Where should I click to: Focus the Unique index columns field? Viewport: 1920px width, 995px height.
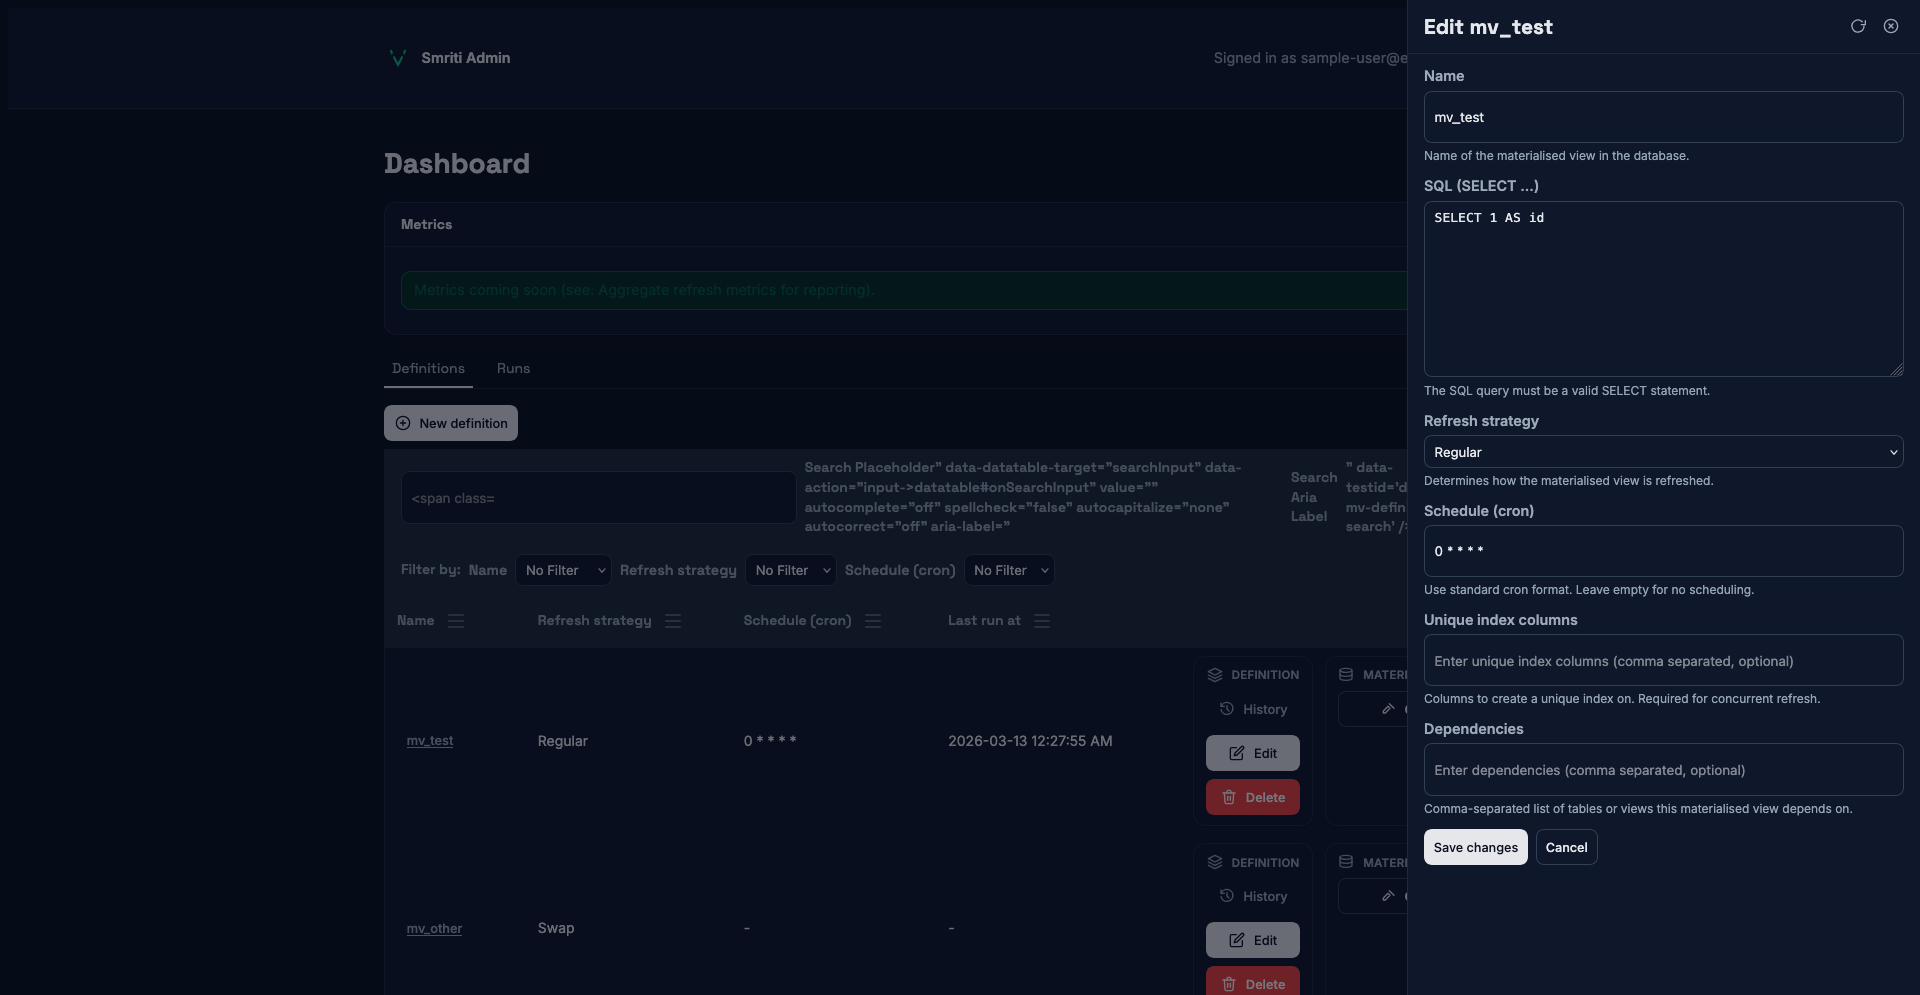[1662, 661]
